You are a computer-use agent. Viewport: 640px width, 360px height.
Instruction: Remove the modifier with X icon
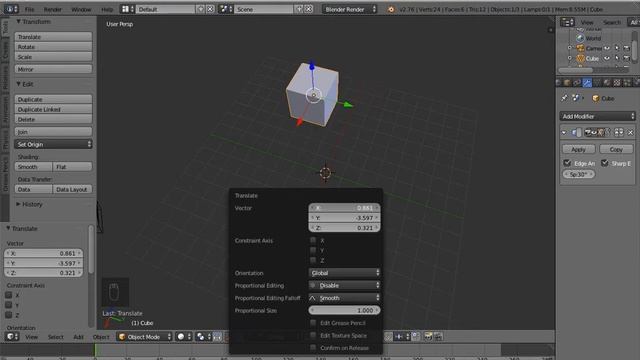630,132
